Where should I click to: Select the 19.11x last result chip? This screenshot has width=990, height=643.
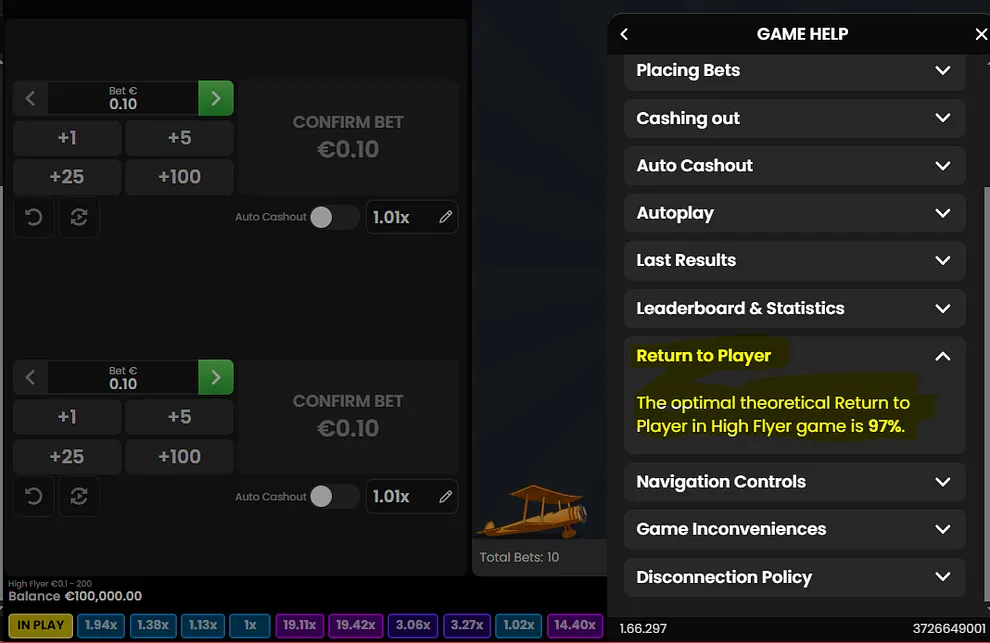(299, 625)
